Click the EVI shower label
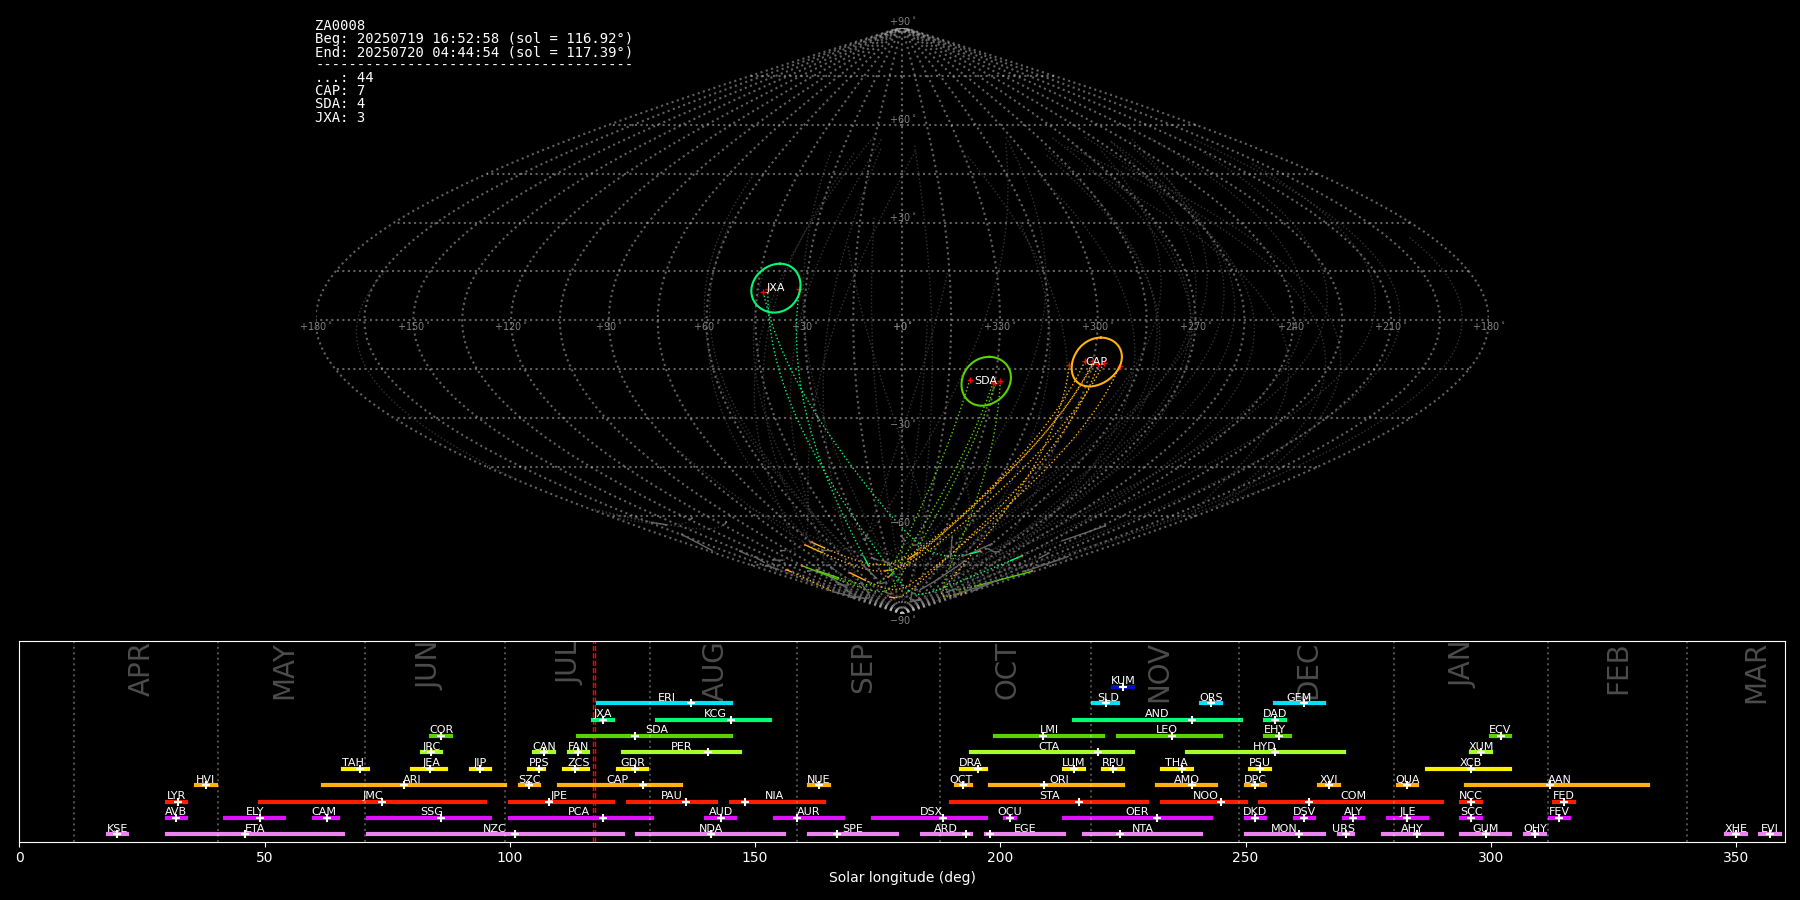 (x=1769, y=829)
